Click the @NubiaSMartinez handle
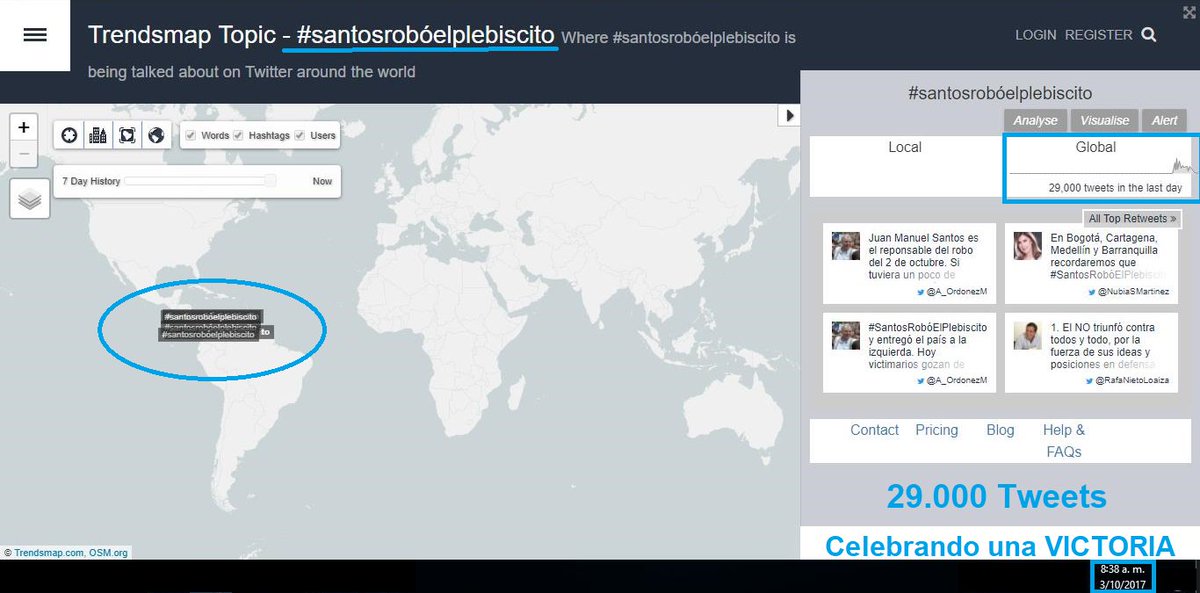 (x=1132, y=292)
